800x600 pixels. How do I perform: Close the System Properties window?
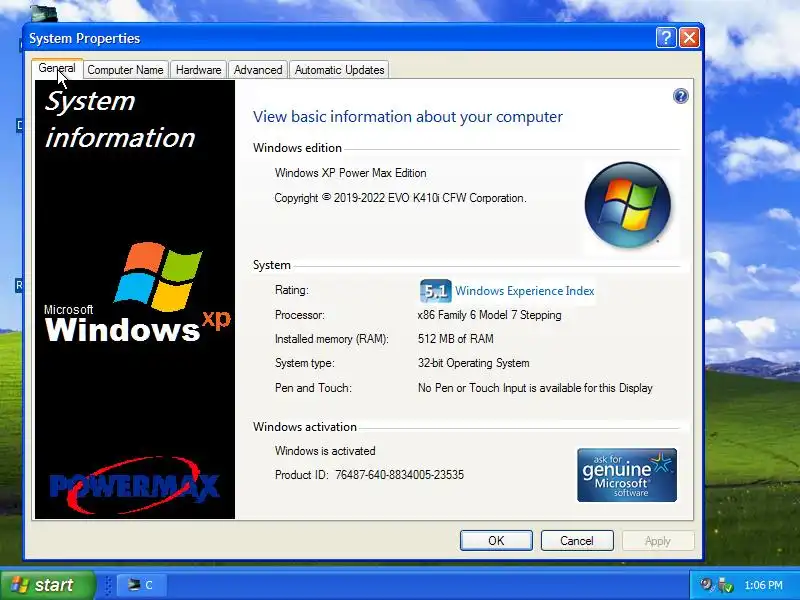click(x=689, y=38)
